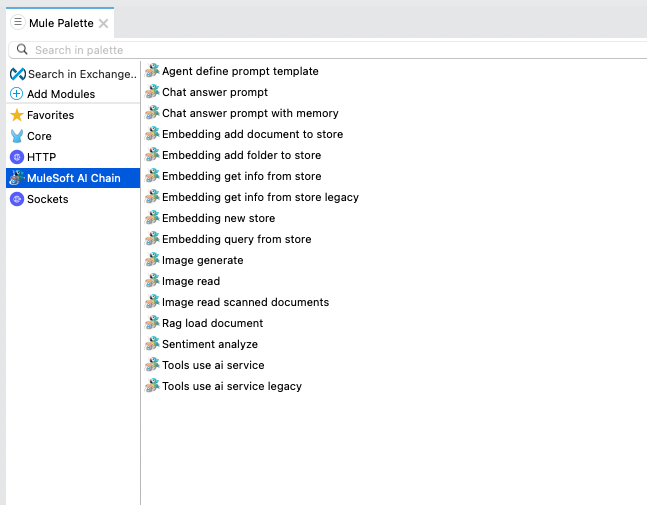Click the Exchange logo icon
The height and width of the screenshot is (505, 647).
(18, 74)
